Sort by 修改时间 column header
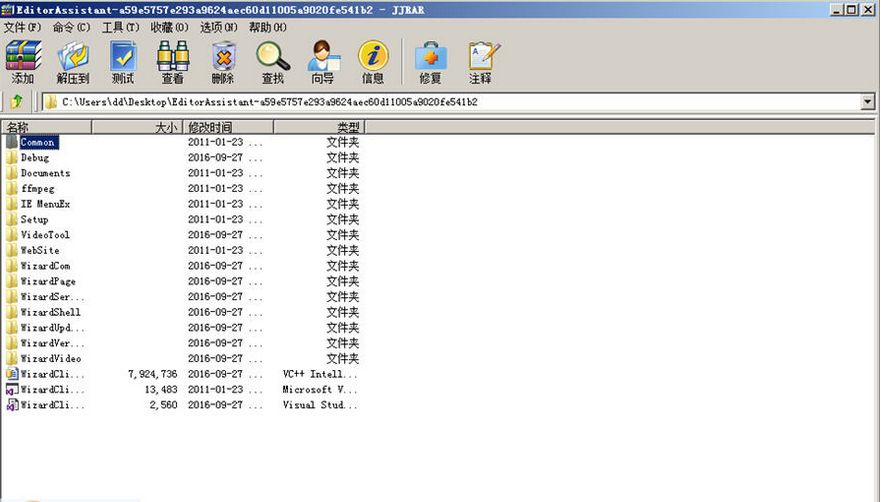This screenshot has height=502, width=881. click(228, 127)
